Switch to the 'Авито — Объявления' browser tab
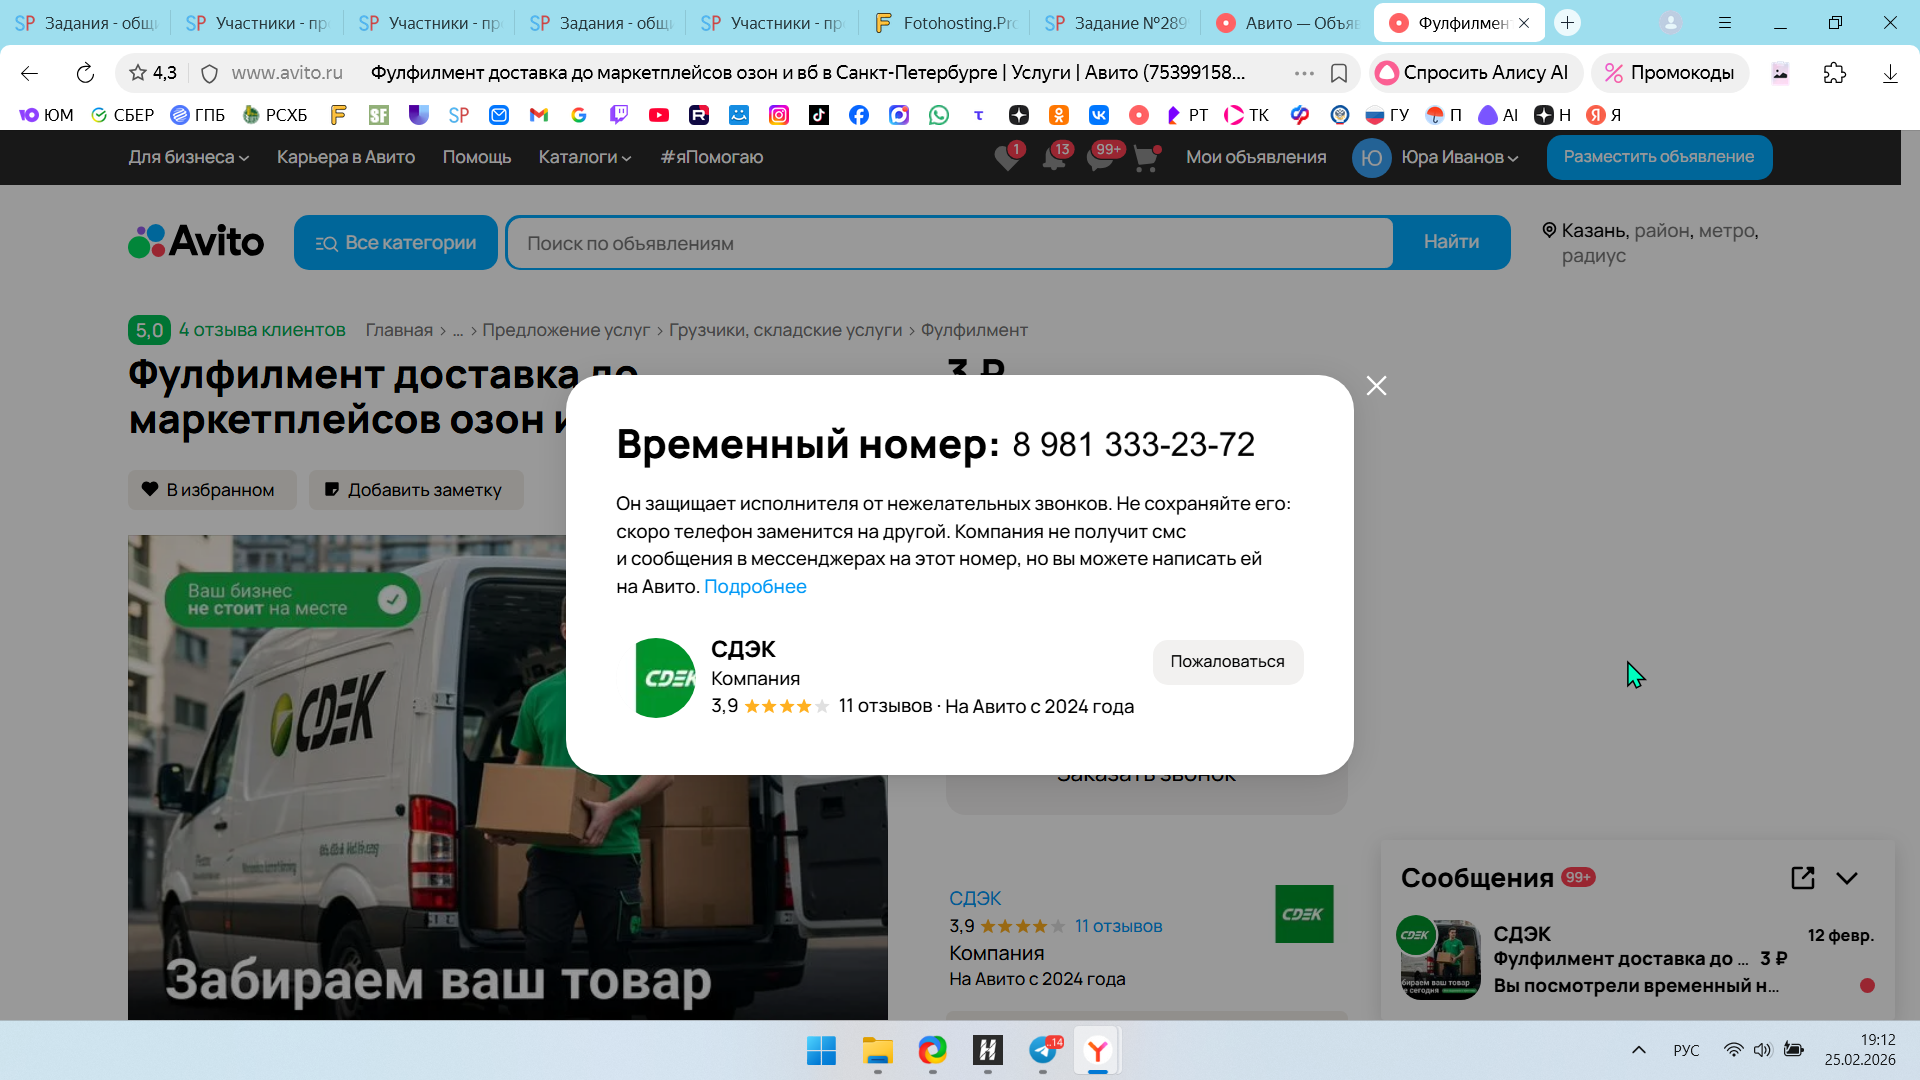 point(1290,23)
